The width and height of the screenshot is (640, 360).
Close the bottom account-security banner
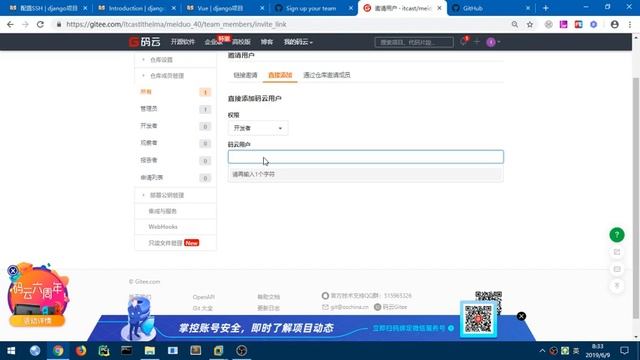pyautogui.click(x=521, y=316)
